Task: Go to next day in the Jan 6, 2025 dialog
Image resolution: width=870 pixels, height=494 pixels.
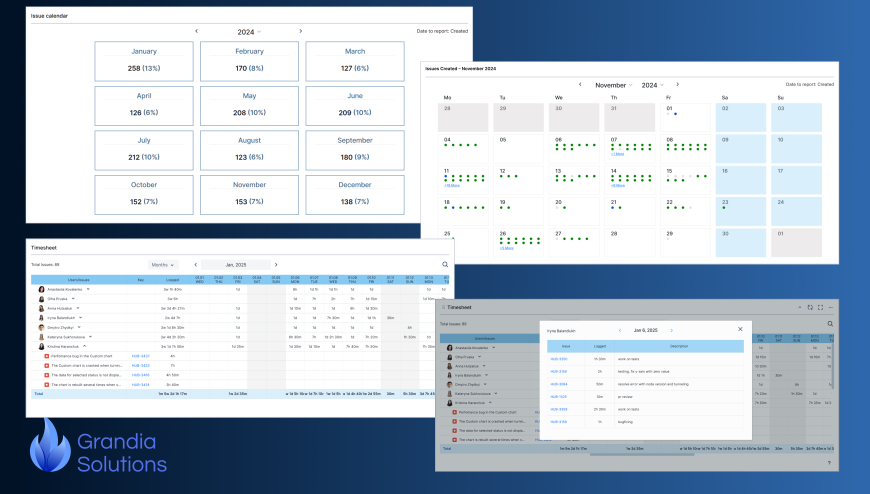Action: point(671,330)
